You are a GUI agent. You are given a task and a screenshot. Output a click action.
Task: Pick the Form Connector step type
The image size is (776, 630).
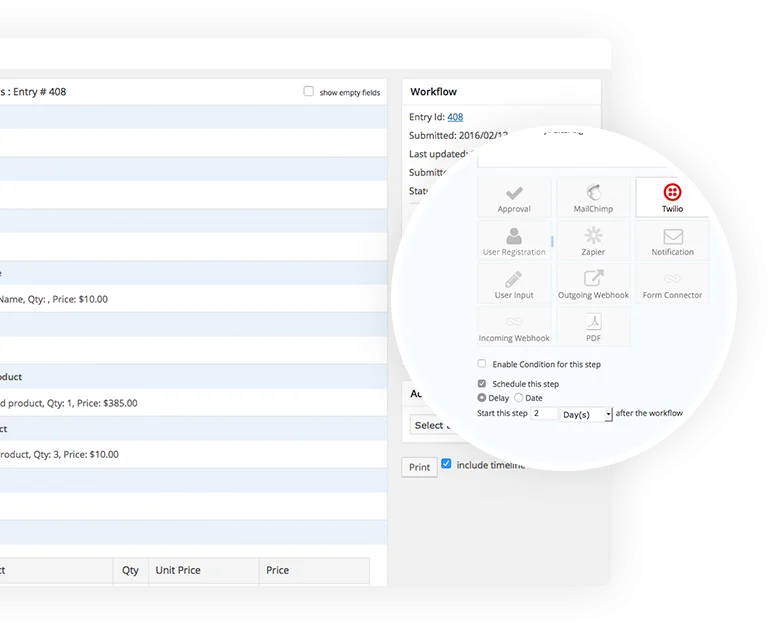672,284
